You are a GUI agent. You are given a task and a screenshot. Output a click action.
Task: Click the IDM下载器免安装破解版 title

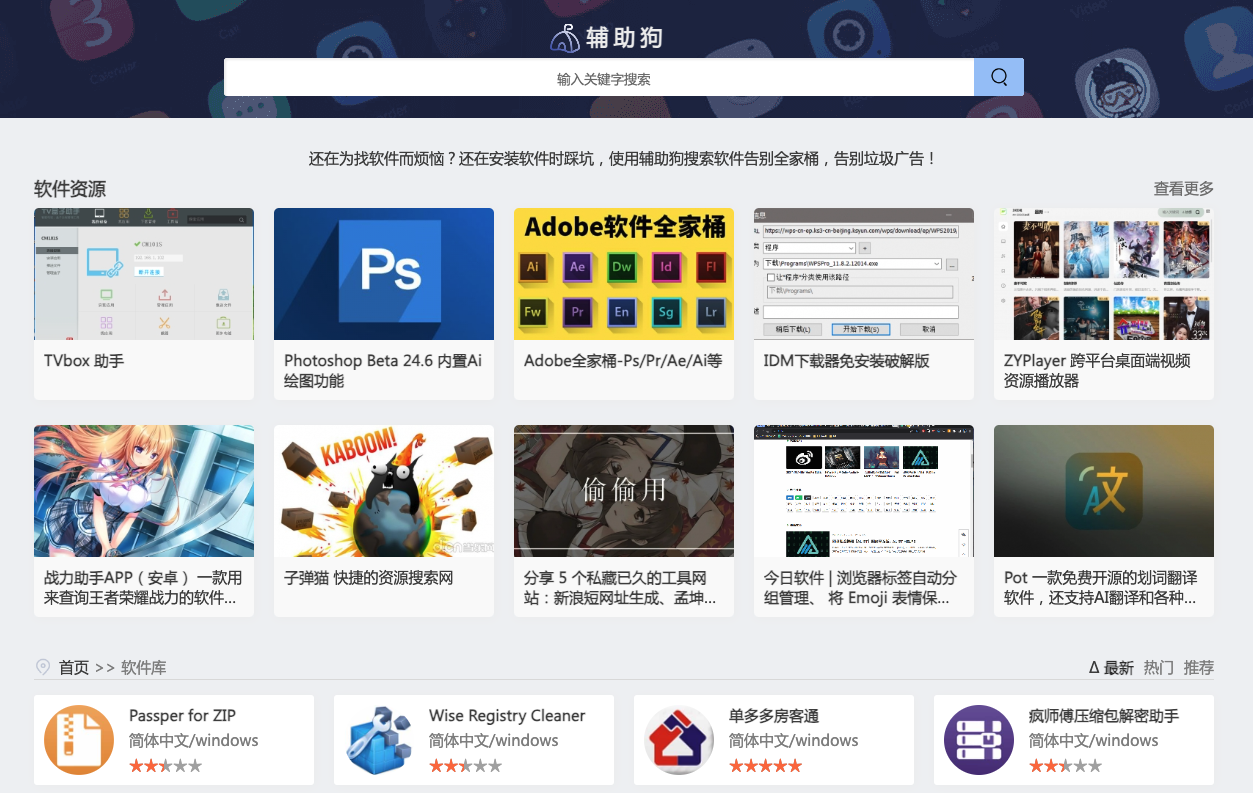[x=847, y=360]
